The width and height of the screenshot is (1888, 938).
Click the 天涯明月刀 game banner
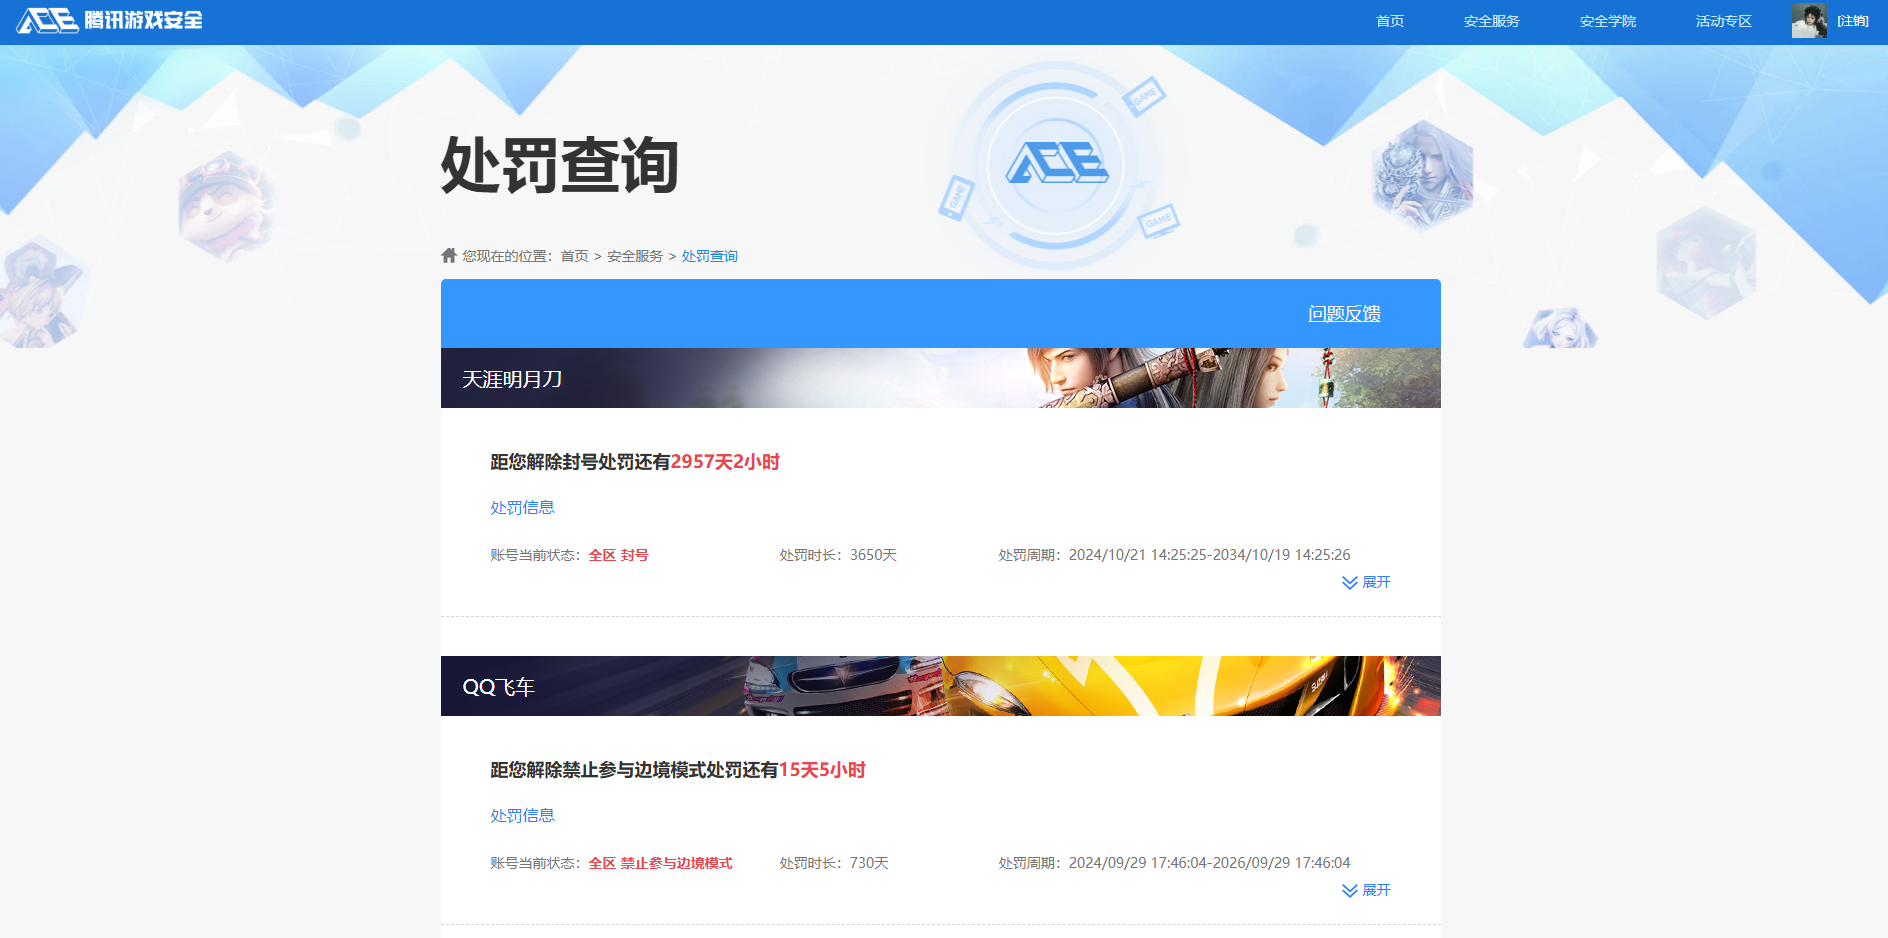(941, 378)
